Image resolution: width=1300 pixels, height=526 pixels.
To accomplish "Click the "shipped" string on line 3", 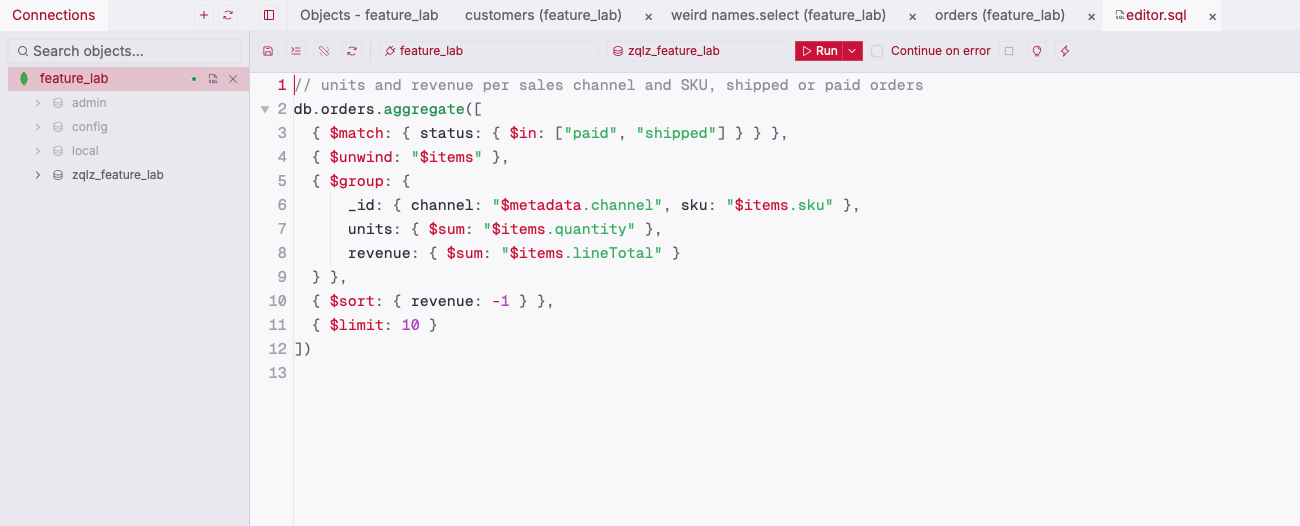I will click(x=677, y=133).
